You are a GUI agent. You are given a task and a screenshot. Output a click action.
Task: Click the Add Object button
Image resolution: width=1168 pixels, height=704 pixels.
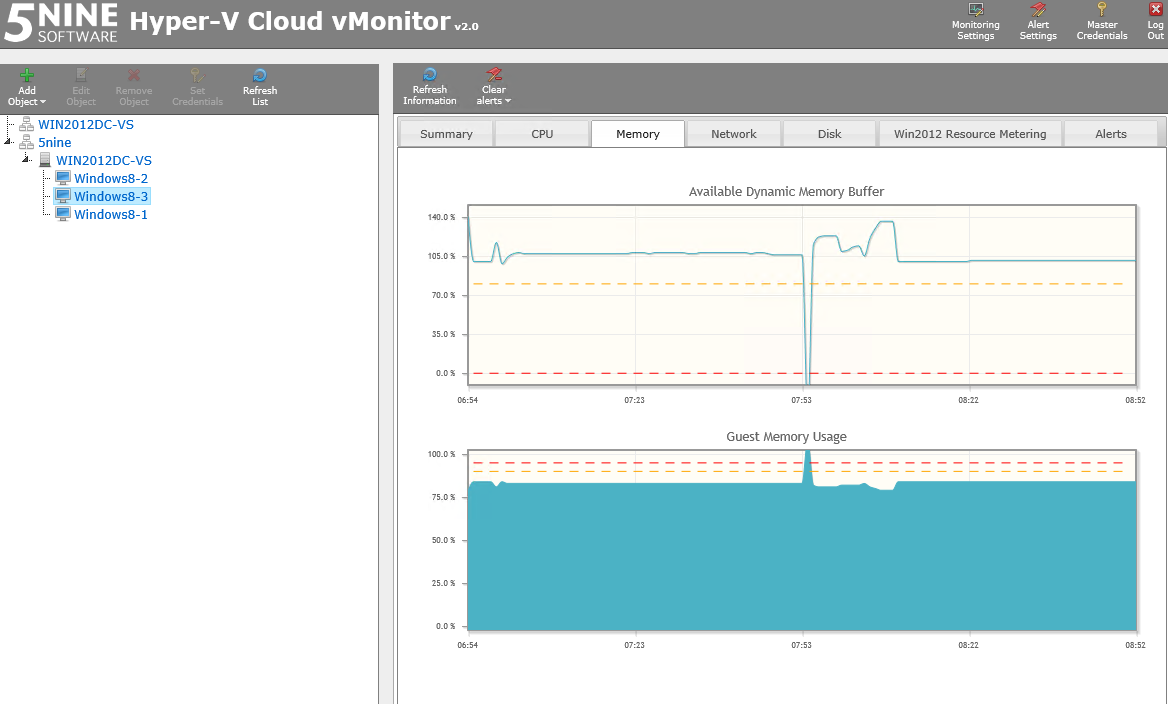coord(27,87)
